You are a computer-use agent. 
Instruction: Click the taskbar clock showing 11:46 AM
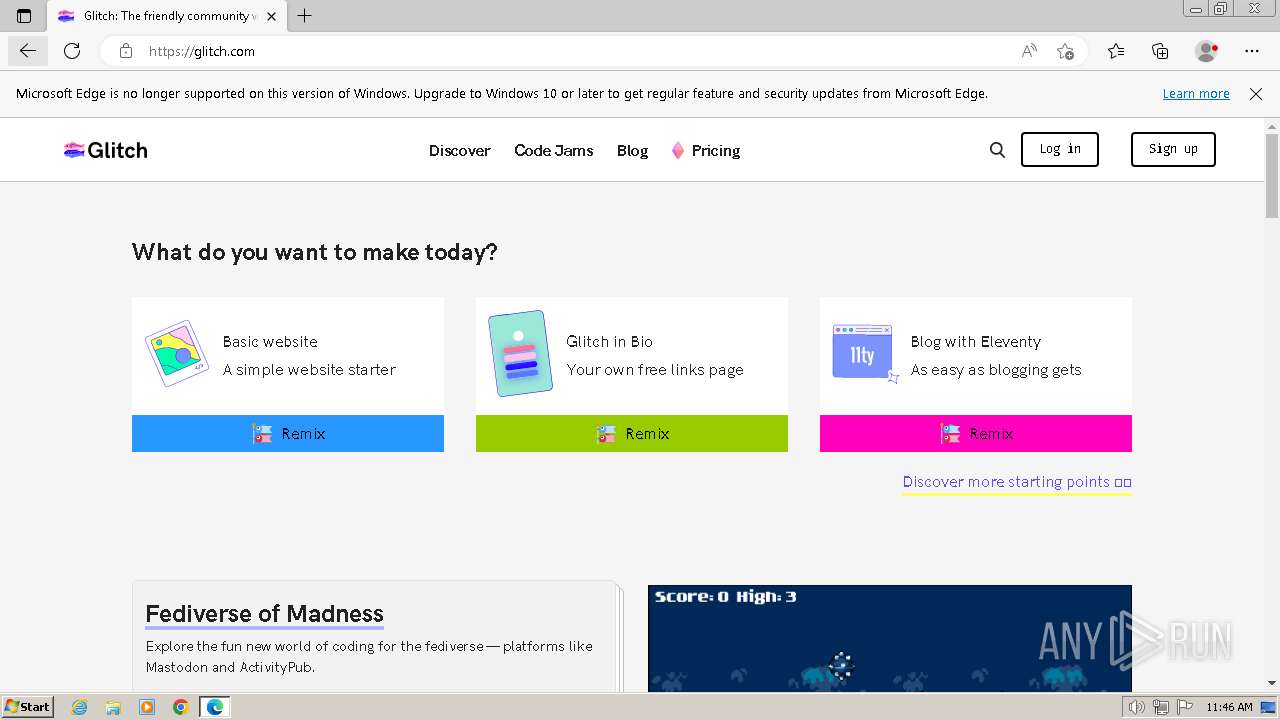(x=1229, y=707)
